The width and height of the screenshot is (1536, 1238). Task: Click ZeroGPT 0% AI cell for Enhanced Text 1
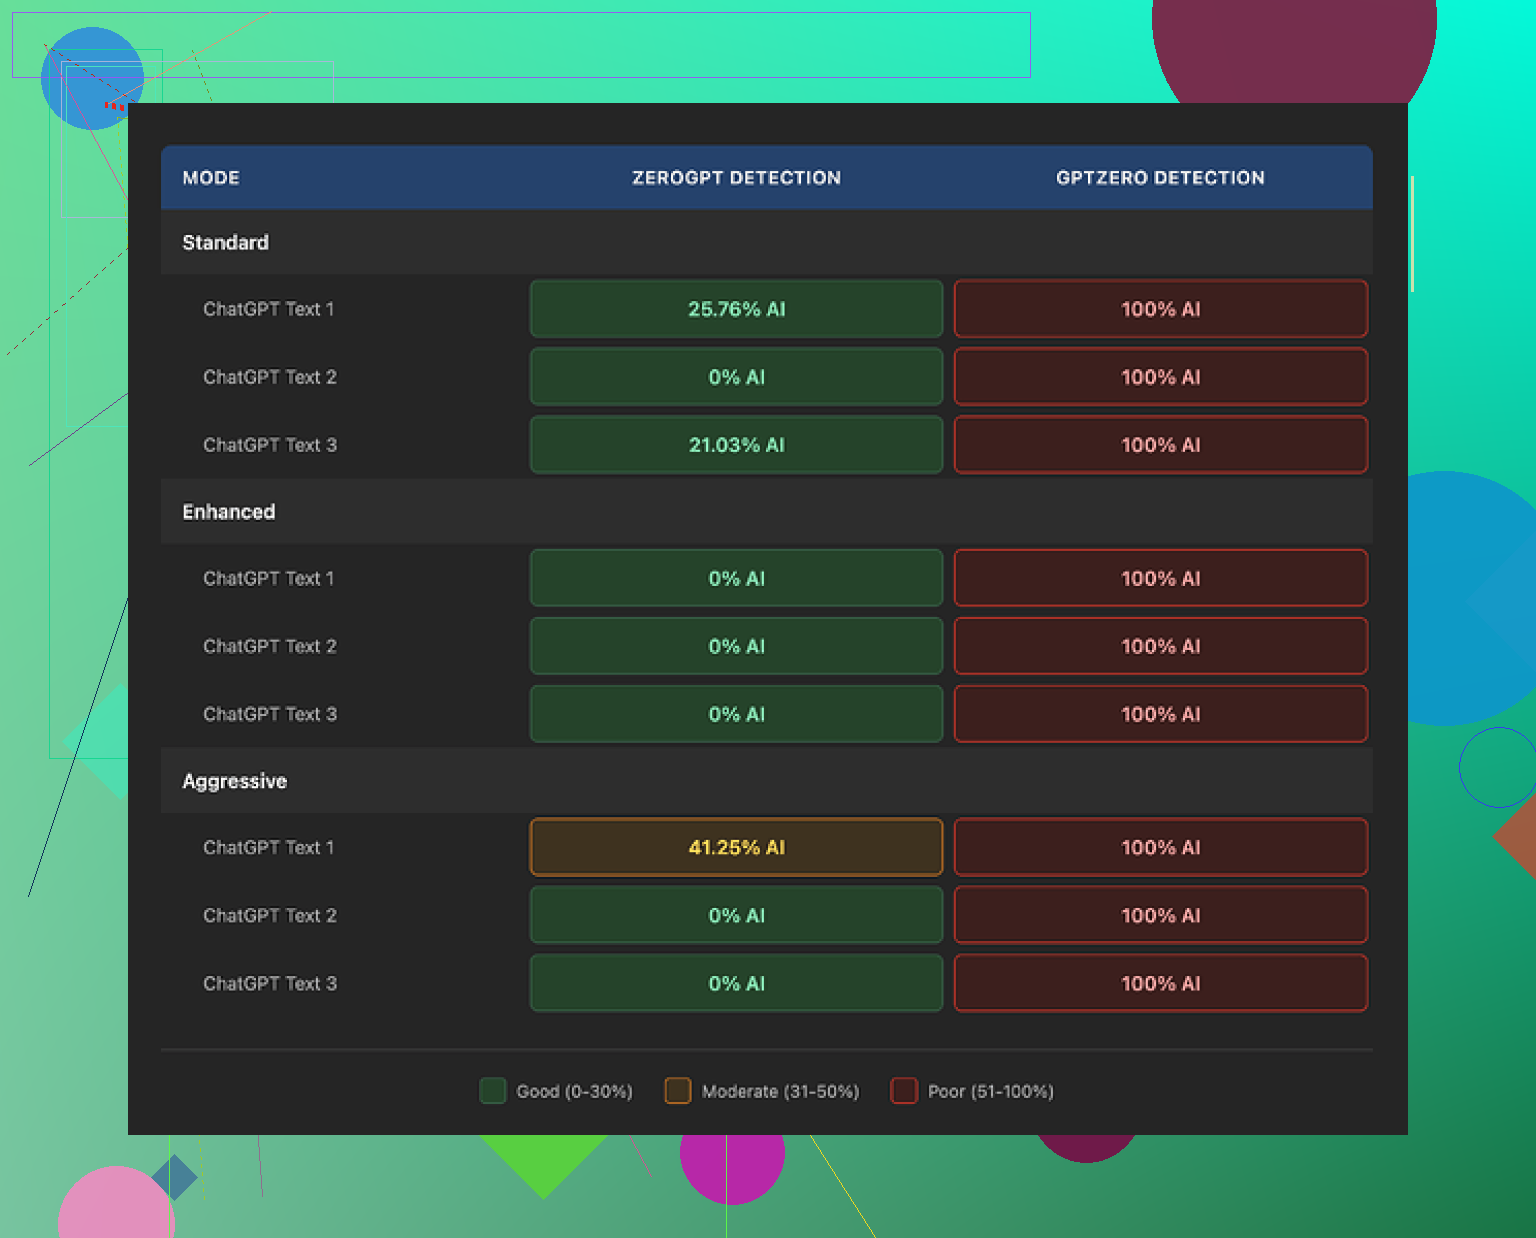[x=736, y=578]
